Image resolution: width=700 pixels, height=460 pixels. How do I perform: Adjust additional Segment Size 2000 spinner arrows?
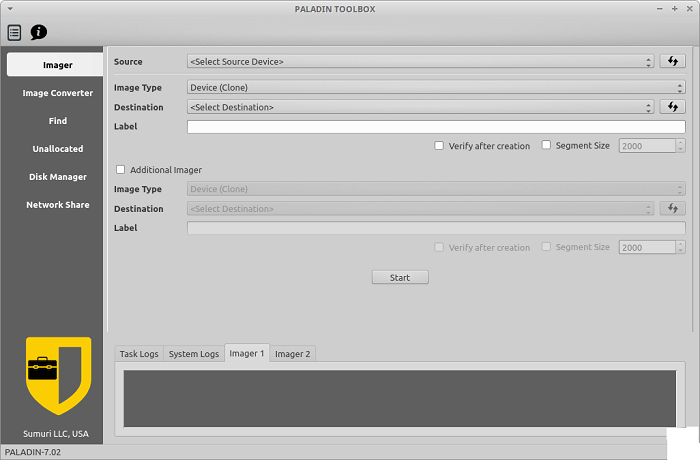[680, 247]
